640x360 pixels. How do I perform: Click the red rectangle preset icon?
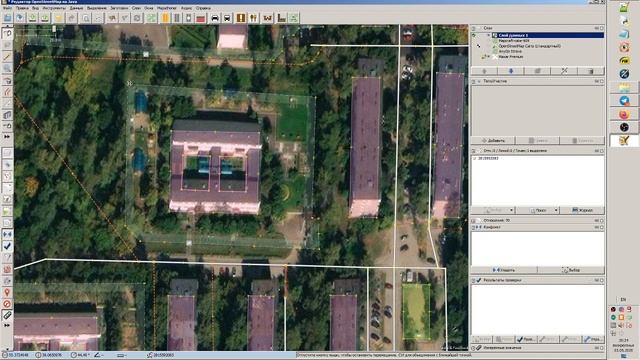(x=200, y=18)
